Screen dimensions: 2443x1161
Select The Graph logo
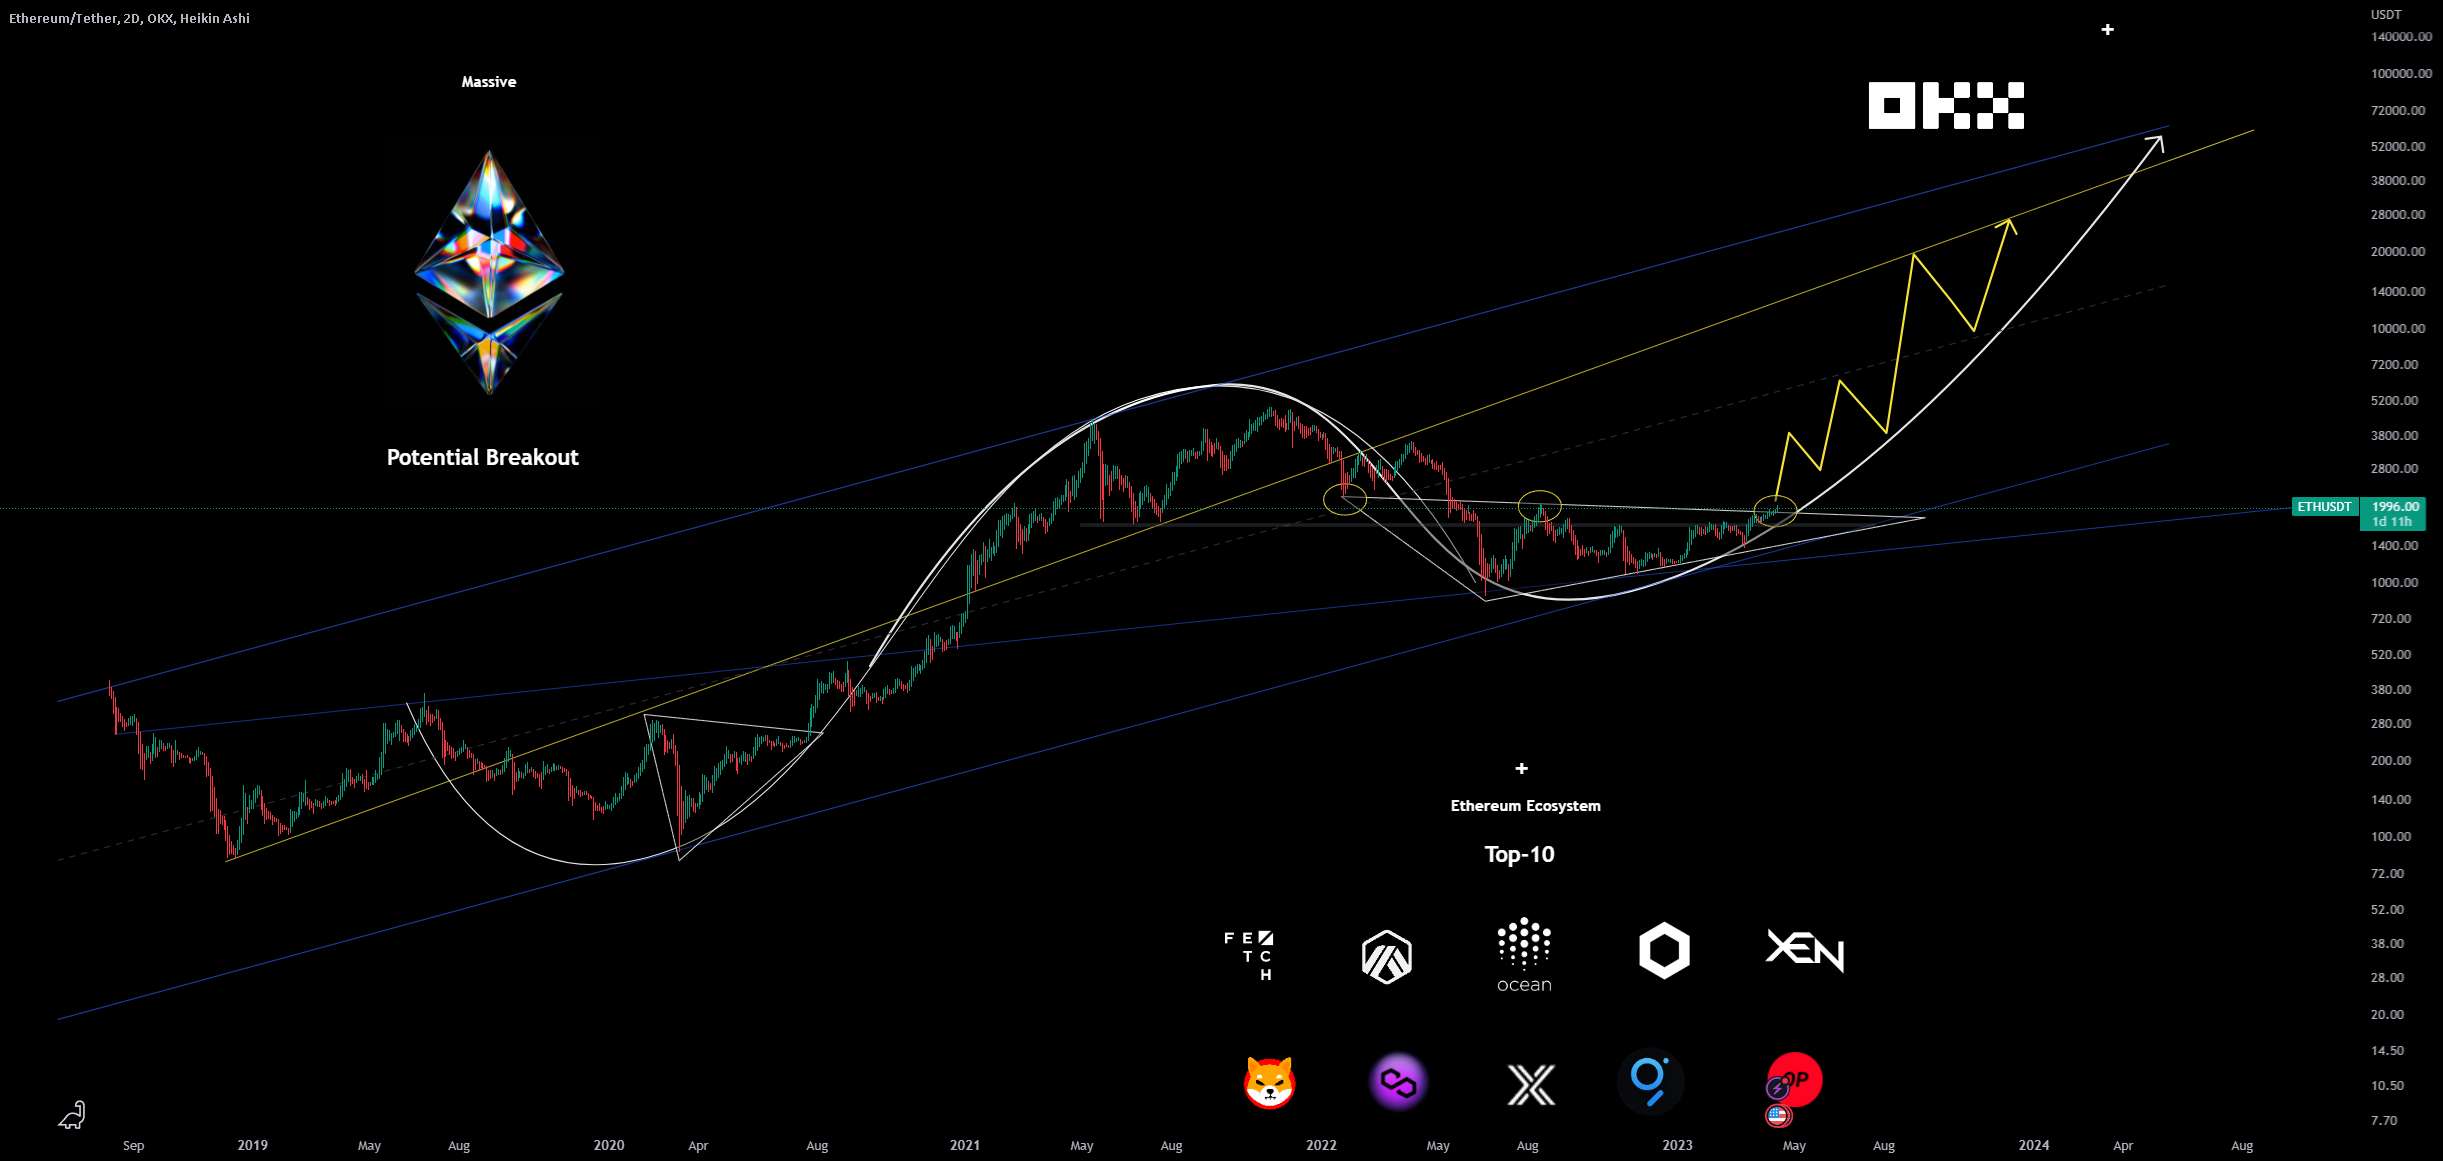point(1650,1082)
